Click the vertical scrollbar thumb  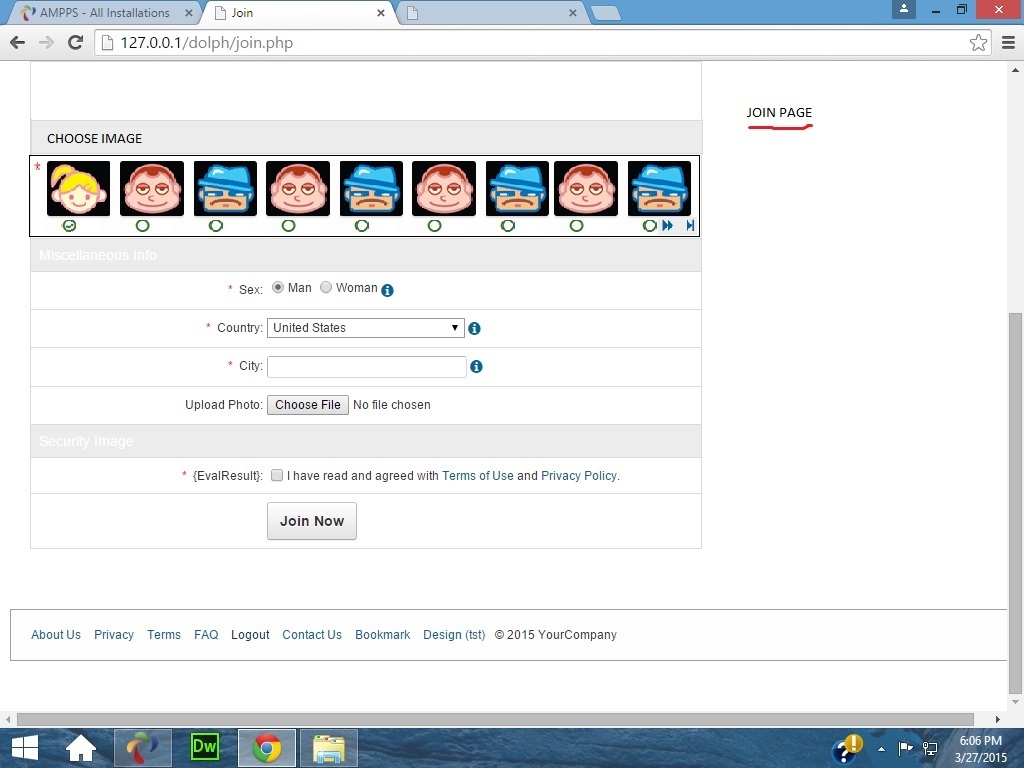coord(1015,503)
